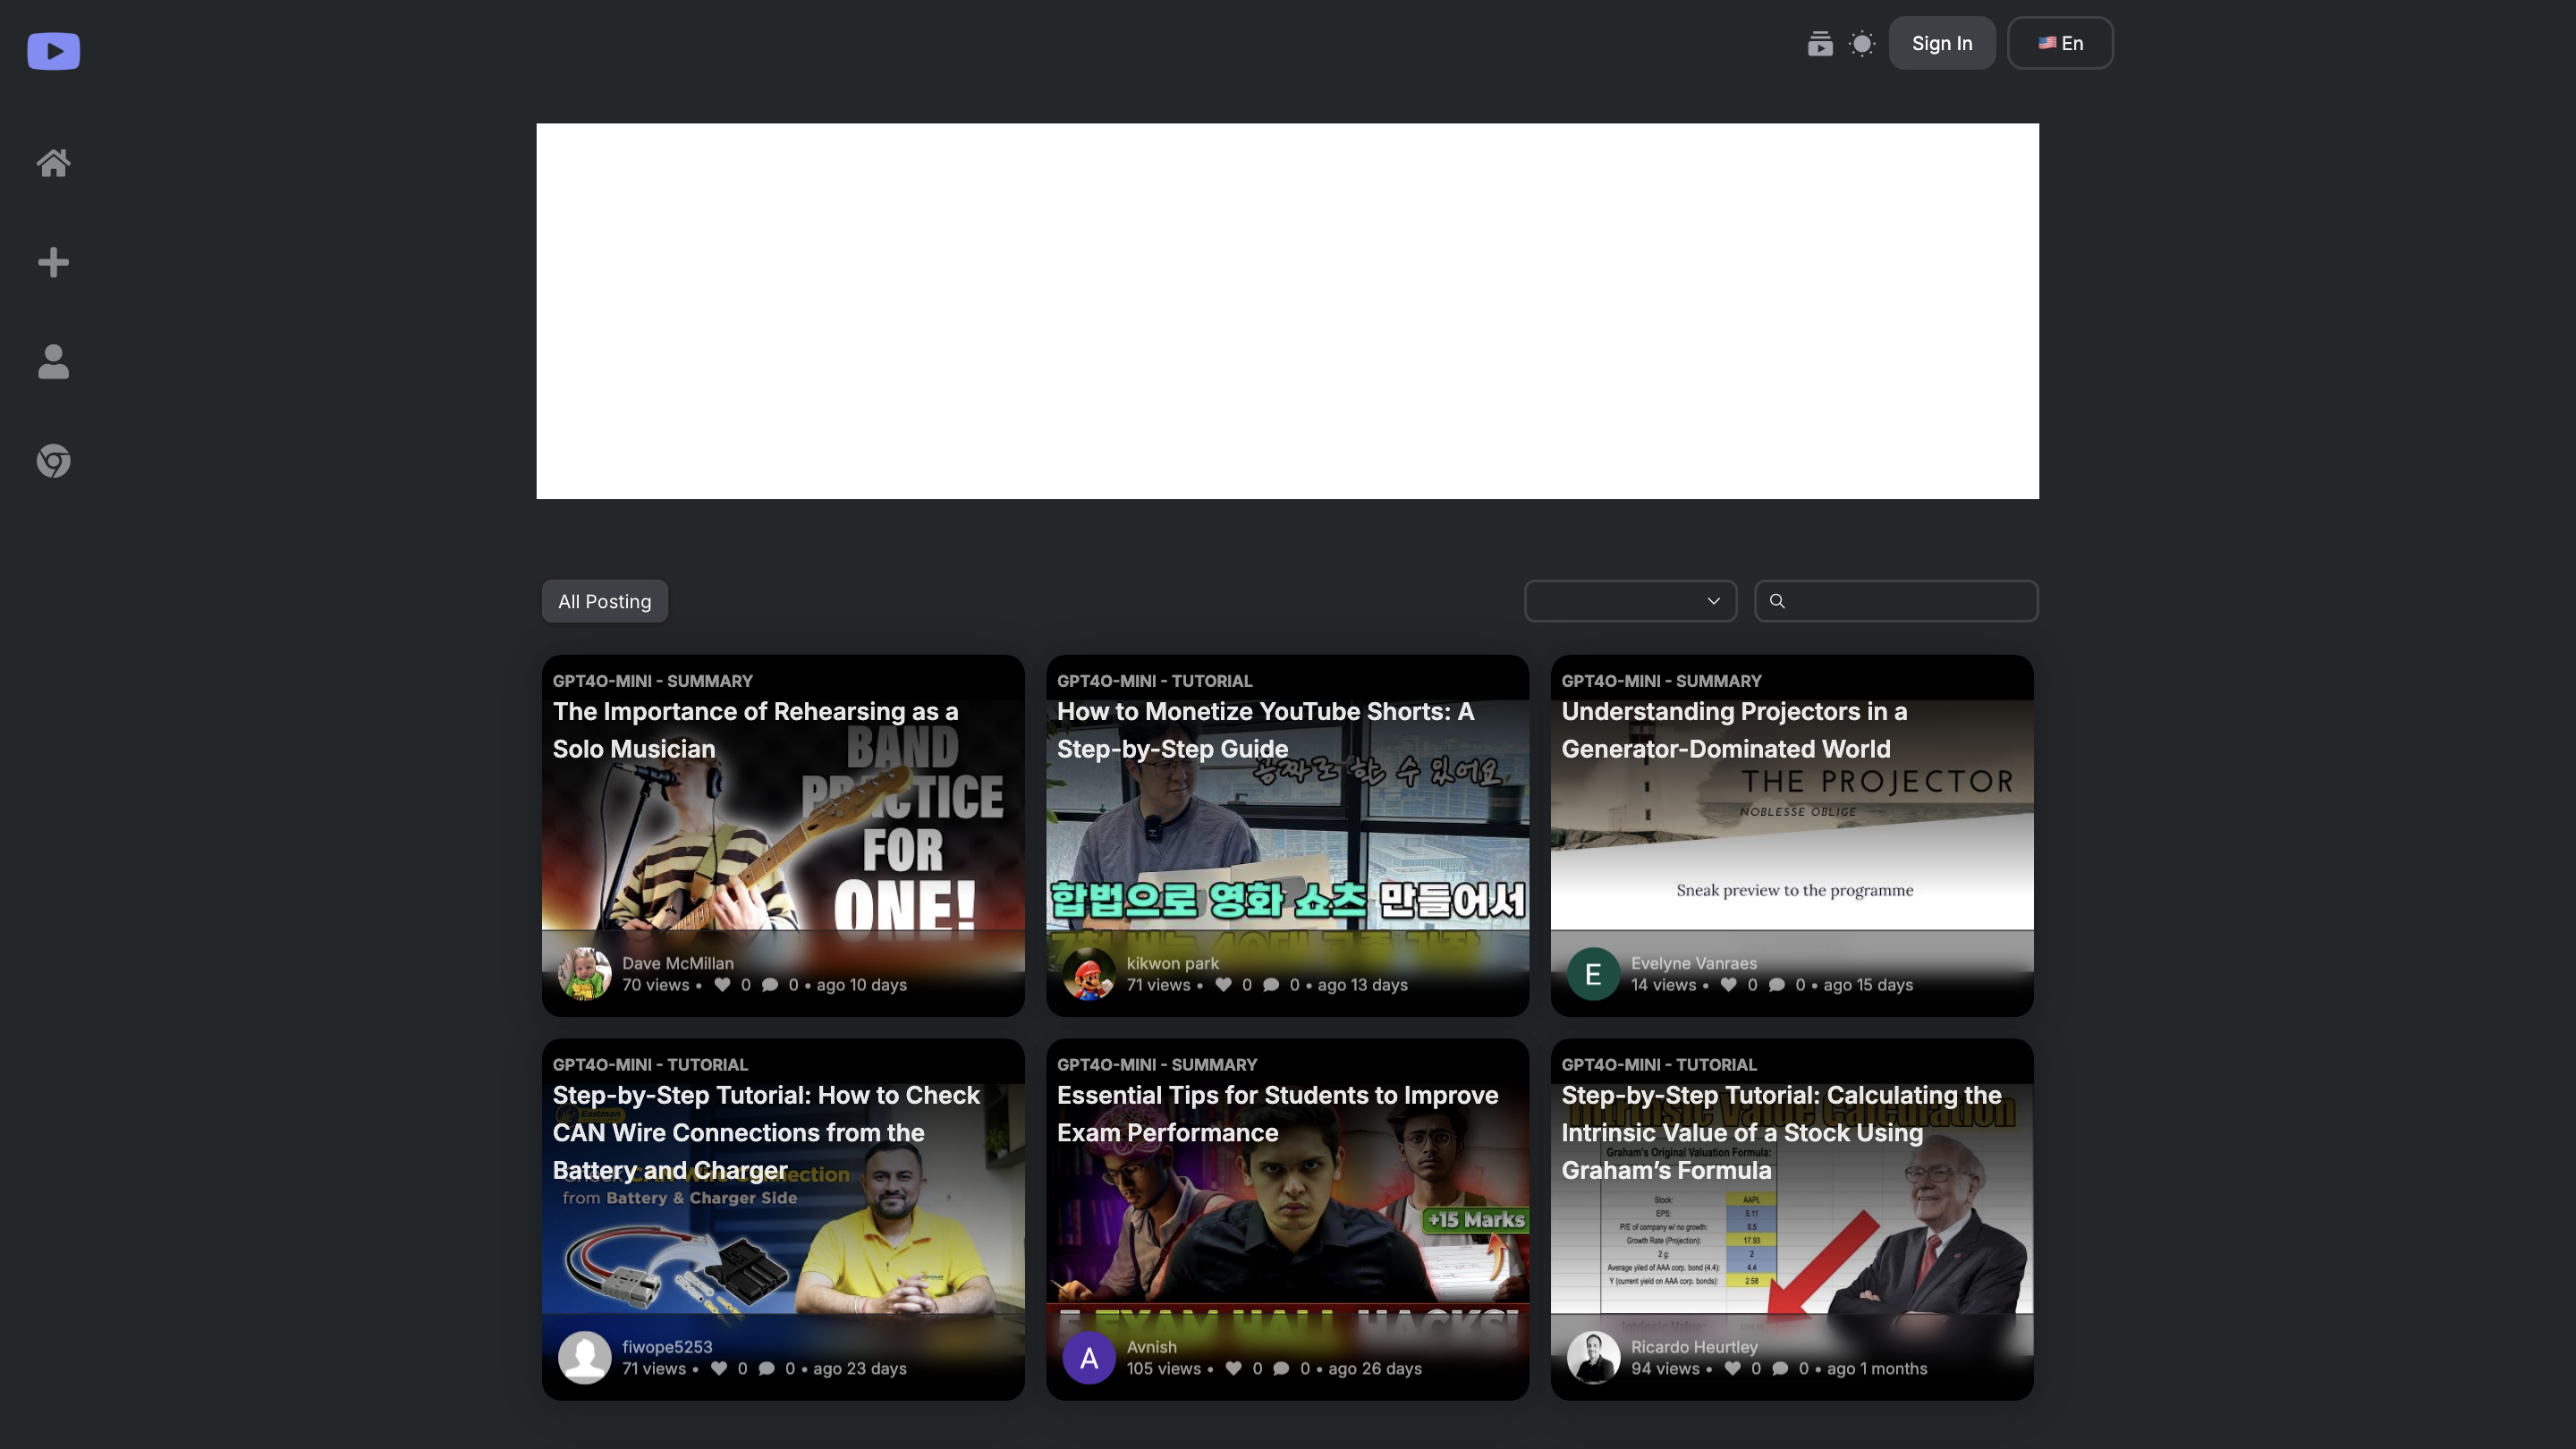Viewport: 2576px width, 1449px height.
Task: Click the Chrome icon in the sidebar
Action: click(x=53, y=461)
